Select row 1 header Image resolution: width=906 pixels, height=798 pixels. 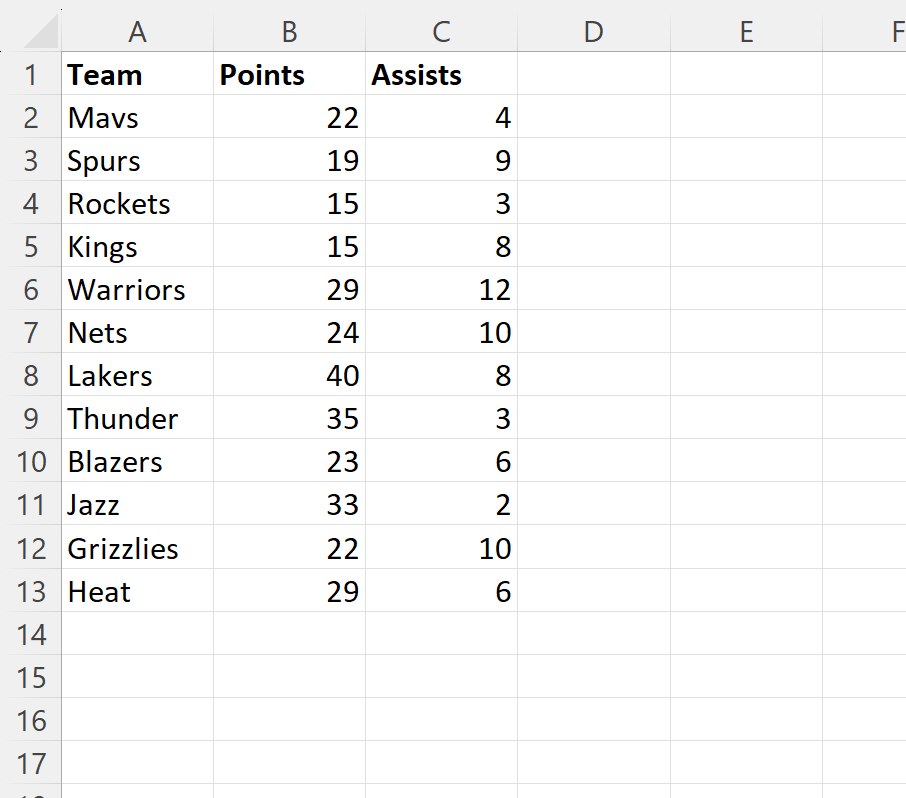31,75
